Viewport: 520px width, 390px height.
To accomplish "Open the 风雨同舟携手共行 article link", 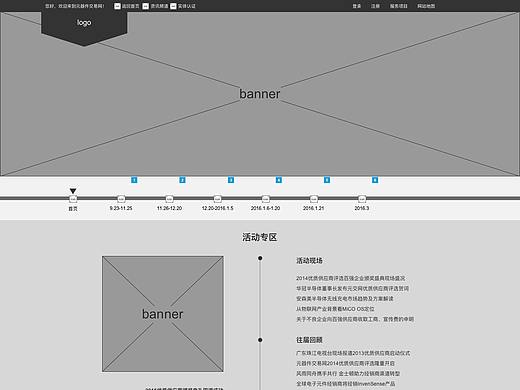I will click(348, 374).
